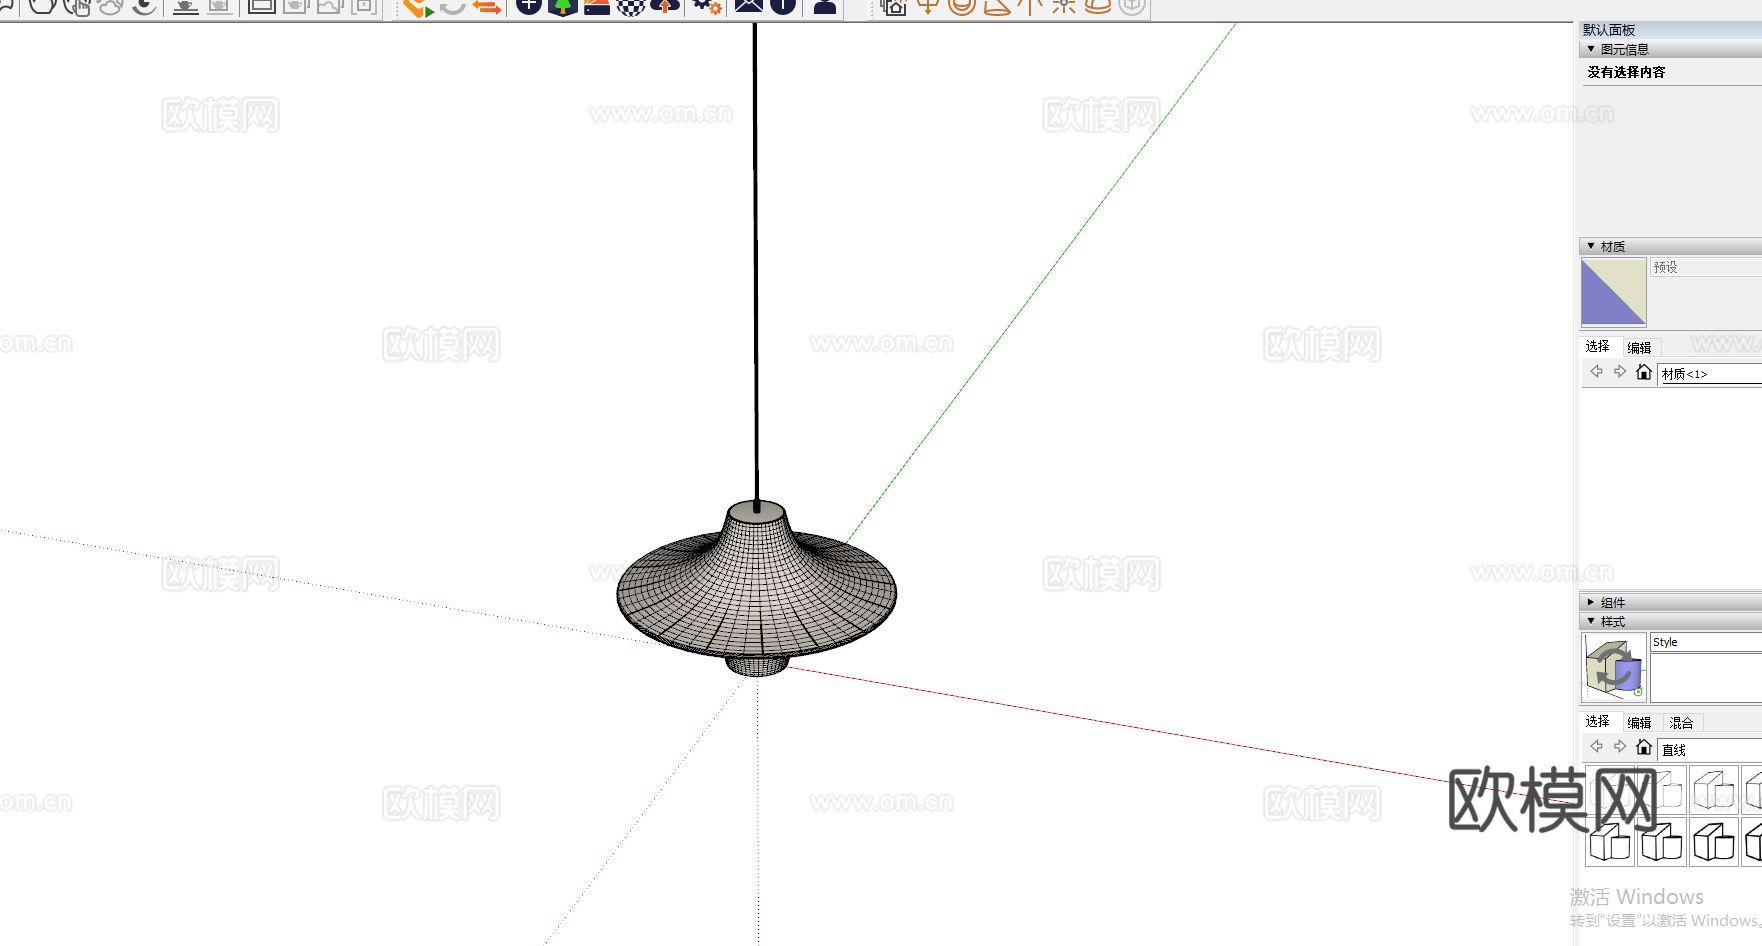1762x946 pixels.
Task: Pick the third style thumbnail in bottom row
Action: point(1714,841)
